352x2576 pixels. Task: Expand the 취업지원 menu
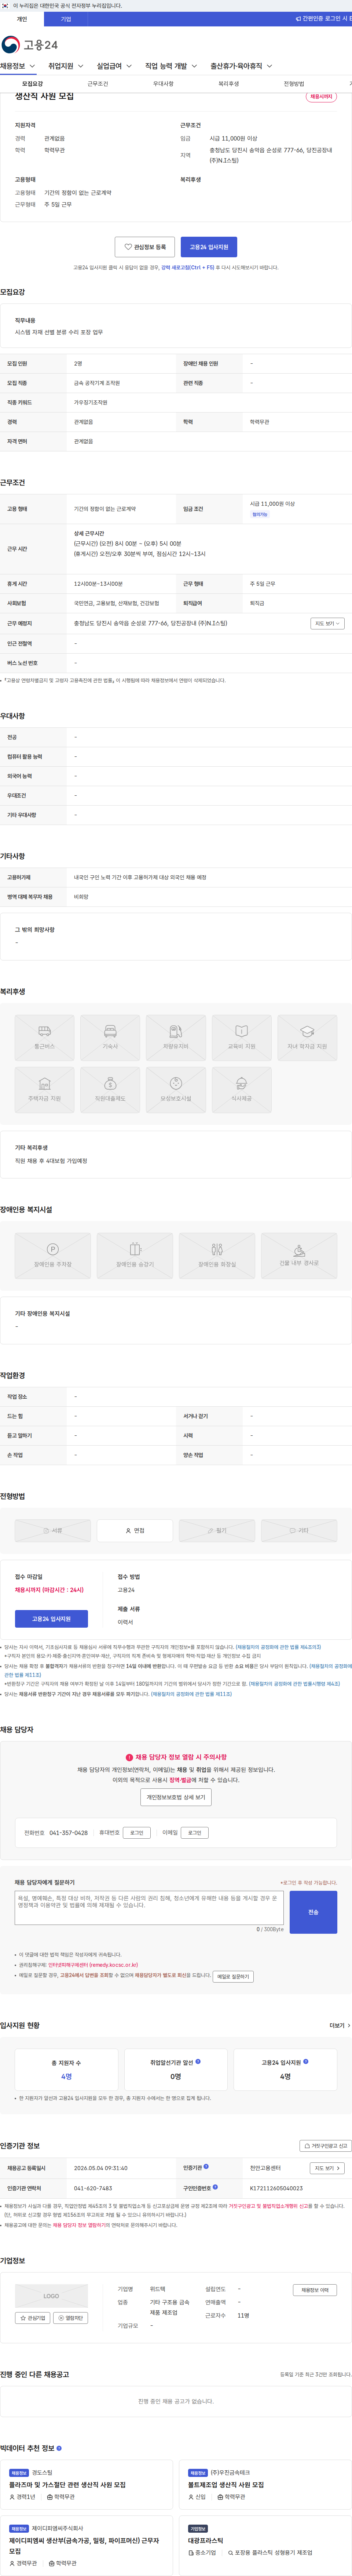66,66
